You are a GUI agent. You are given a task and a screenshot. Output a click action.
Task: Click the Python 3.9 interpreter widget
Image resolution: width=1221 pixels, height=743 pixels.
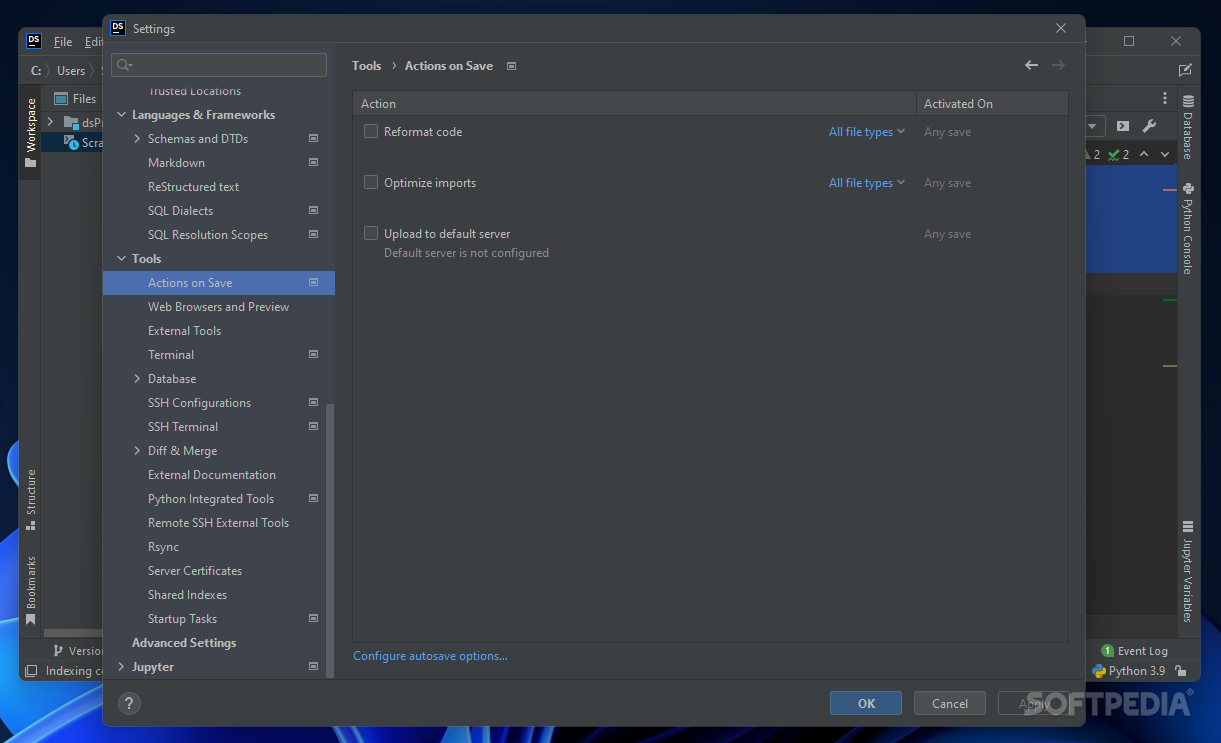(1129, 671)
